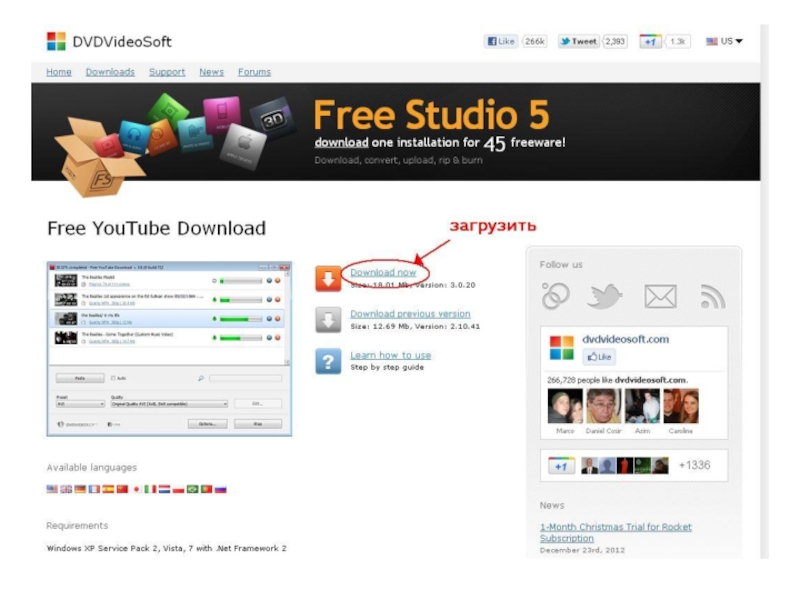800x600 pixels.
Task: Click the orange download arrow icon
Action: (x=328, y=279)
